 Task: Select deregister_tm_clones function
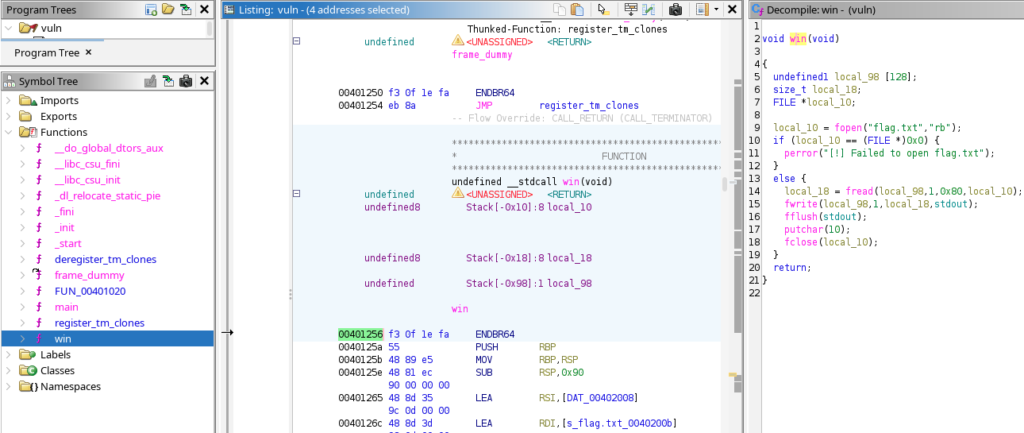(x=105, y=259)
